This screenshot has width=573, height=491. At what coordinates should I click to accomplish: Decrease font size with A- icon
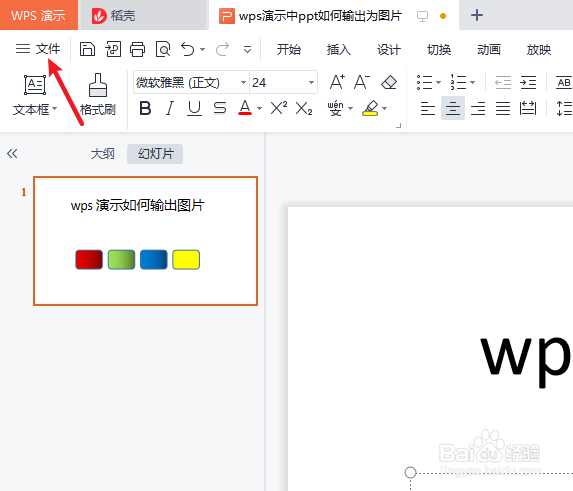[x=362, y=82]
